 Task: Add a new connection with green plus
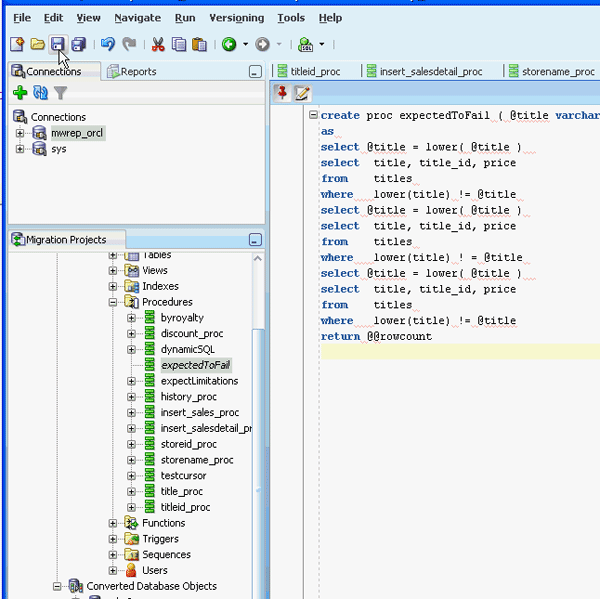click(19, 93)
